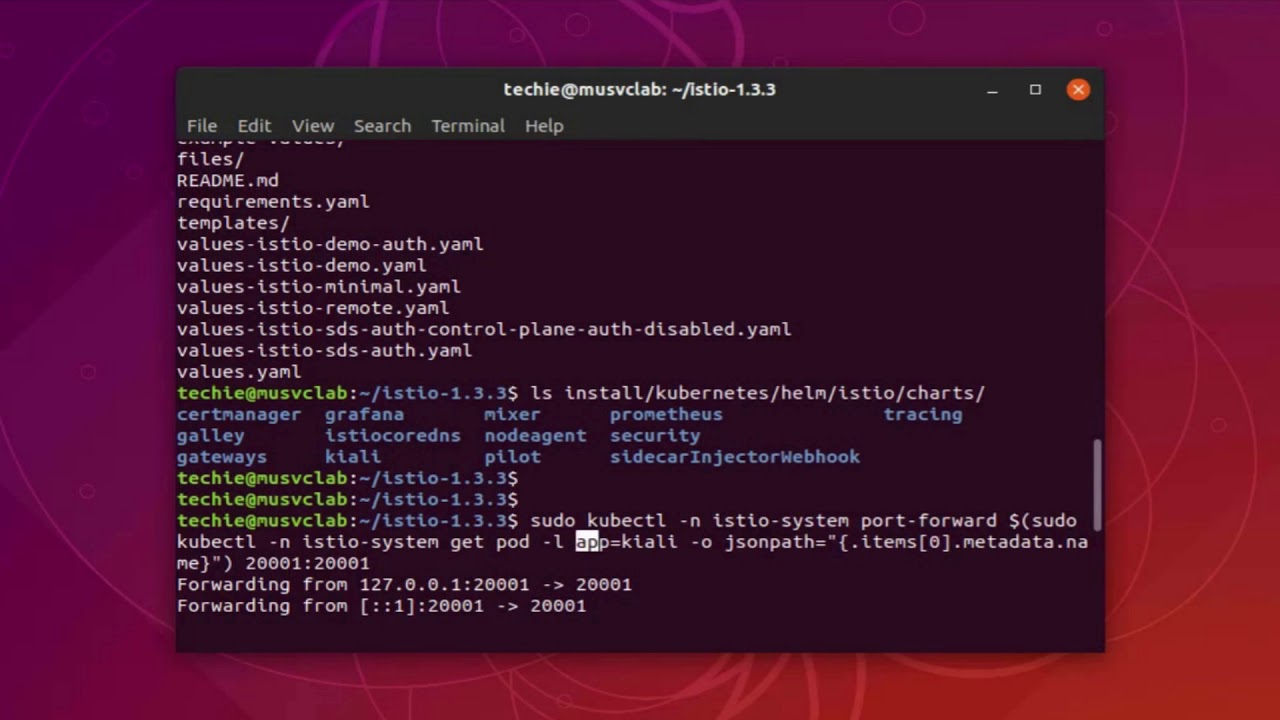Click the README.md line
Image resolution: width=1280 pixels, height=720 pixels.
point(228,181)
